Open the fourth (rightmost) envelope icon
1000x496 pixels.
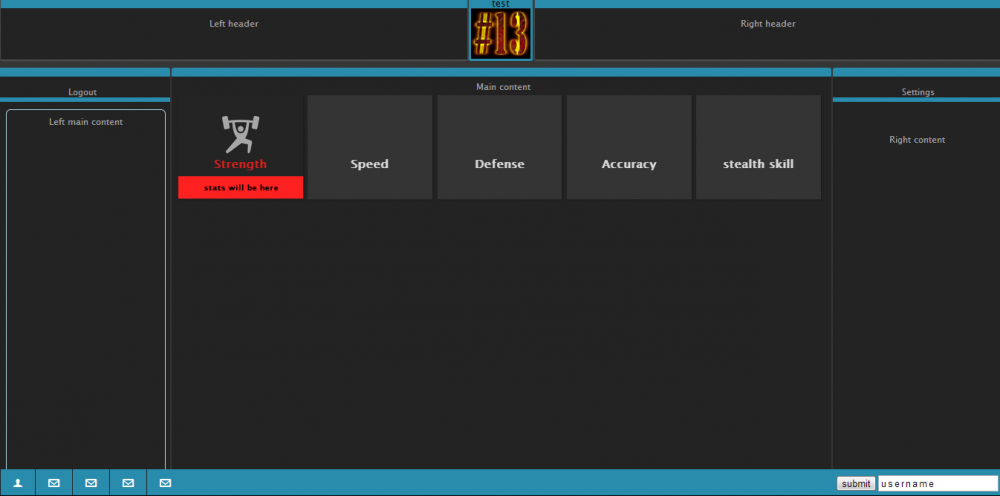pos(165,483)
